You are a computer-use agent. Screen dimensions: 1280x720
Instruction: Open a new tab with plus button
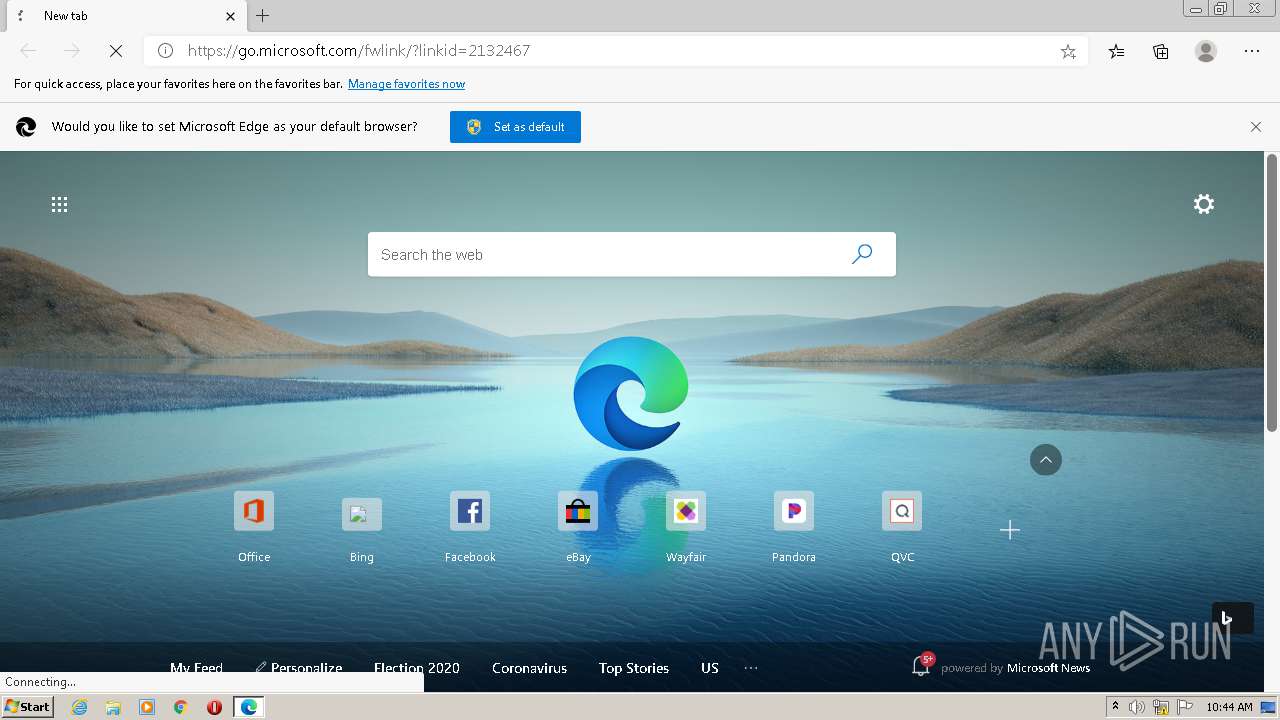point(263,16)
